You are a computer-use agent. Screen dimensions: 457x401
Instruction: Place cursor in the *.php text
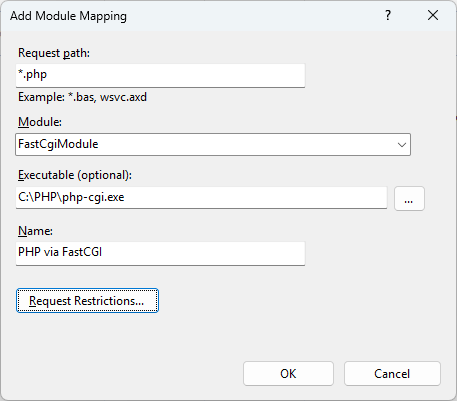[32, 74]
